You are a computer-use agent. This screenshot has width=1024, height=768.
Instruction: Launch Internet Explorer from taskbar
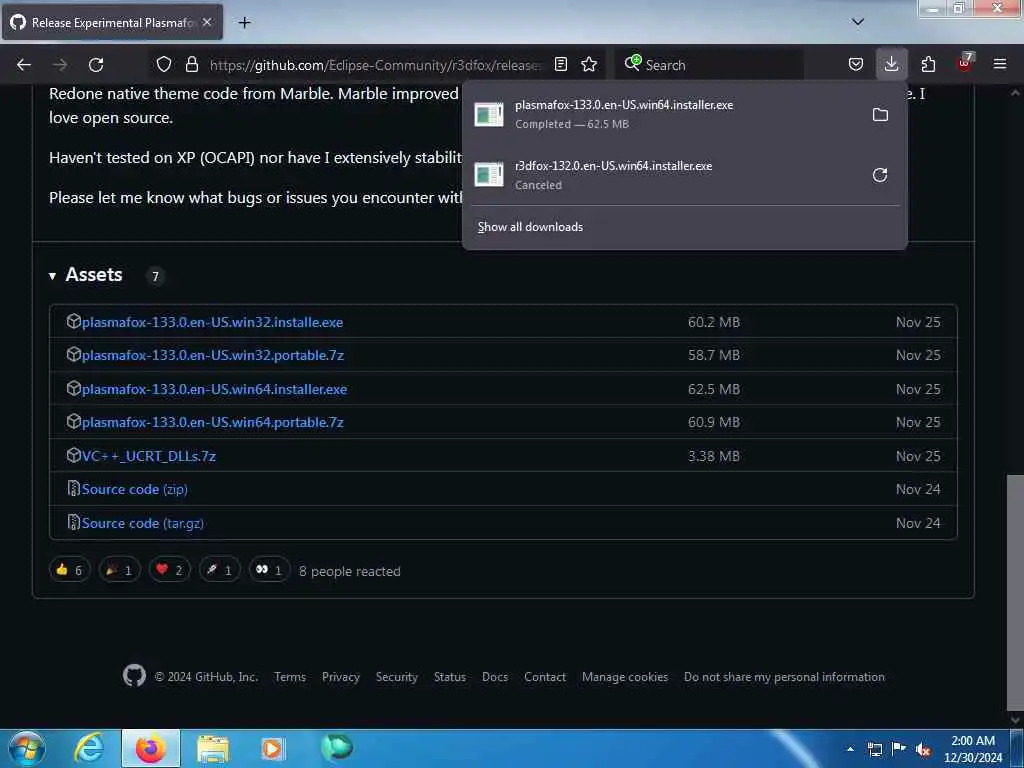point(89,748)
